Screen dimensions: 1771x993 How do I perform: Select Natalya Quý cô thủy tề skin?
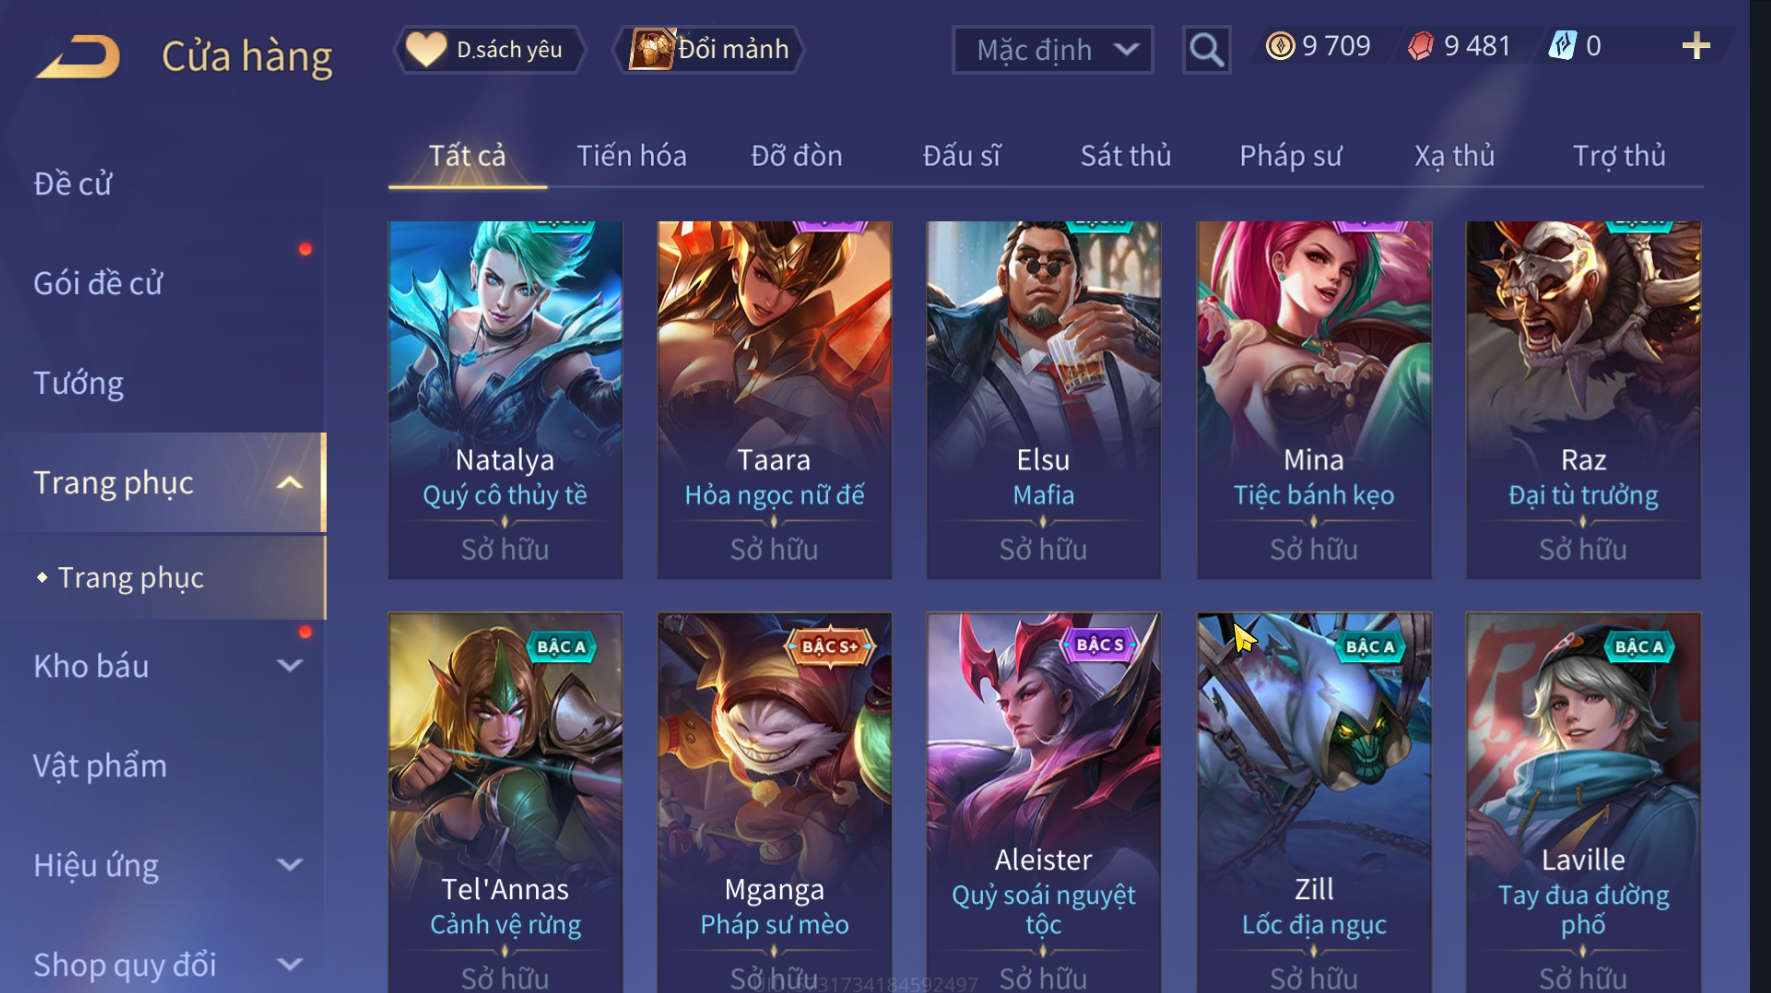(505, 400)
